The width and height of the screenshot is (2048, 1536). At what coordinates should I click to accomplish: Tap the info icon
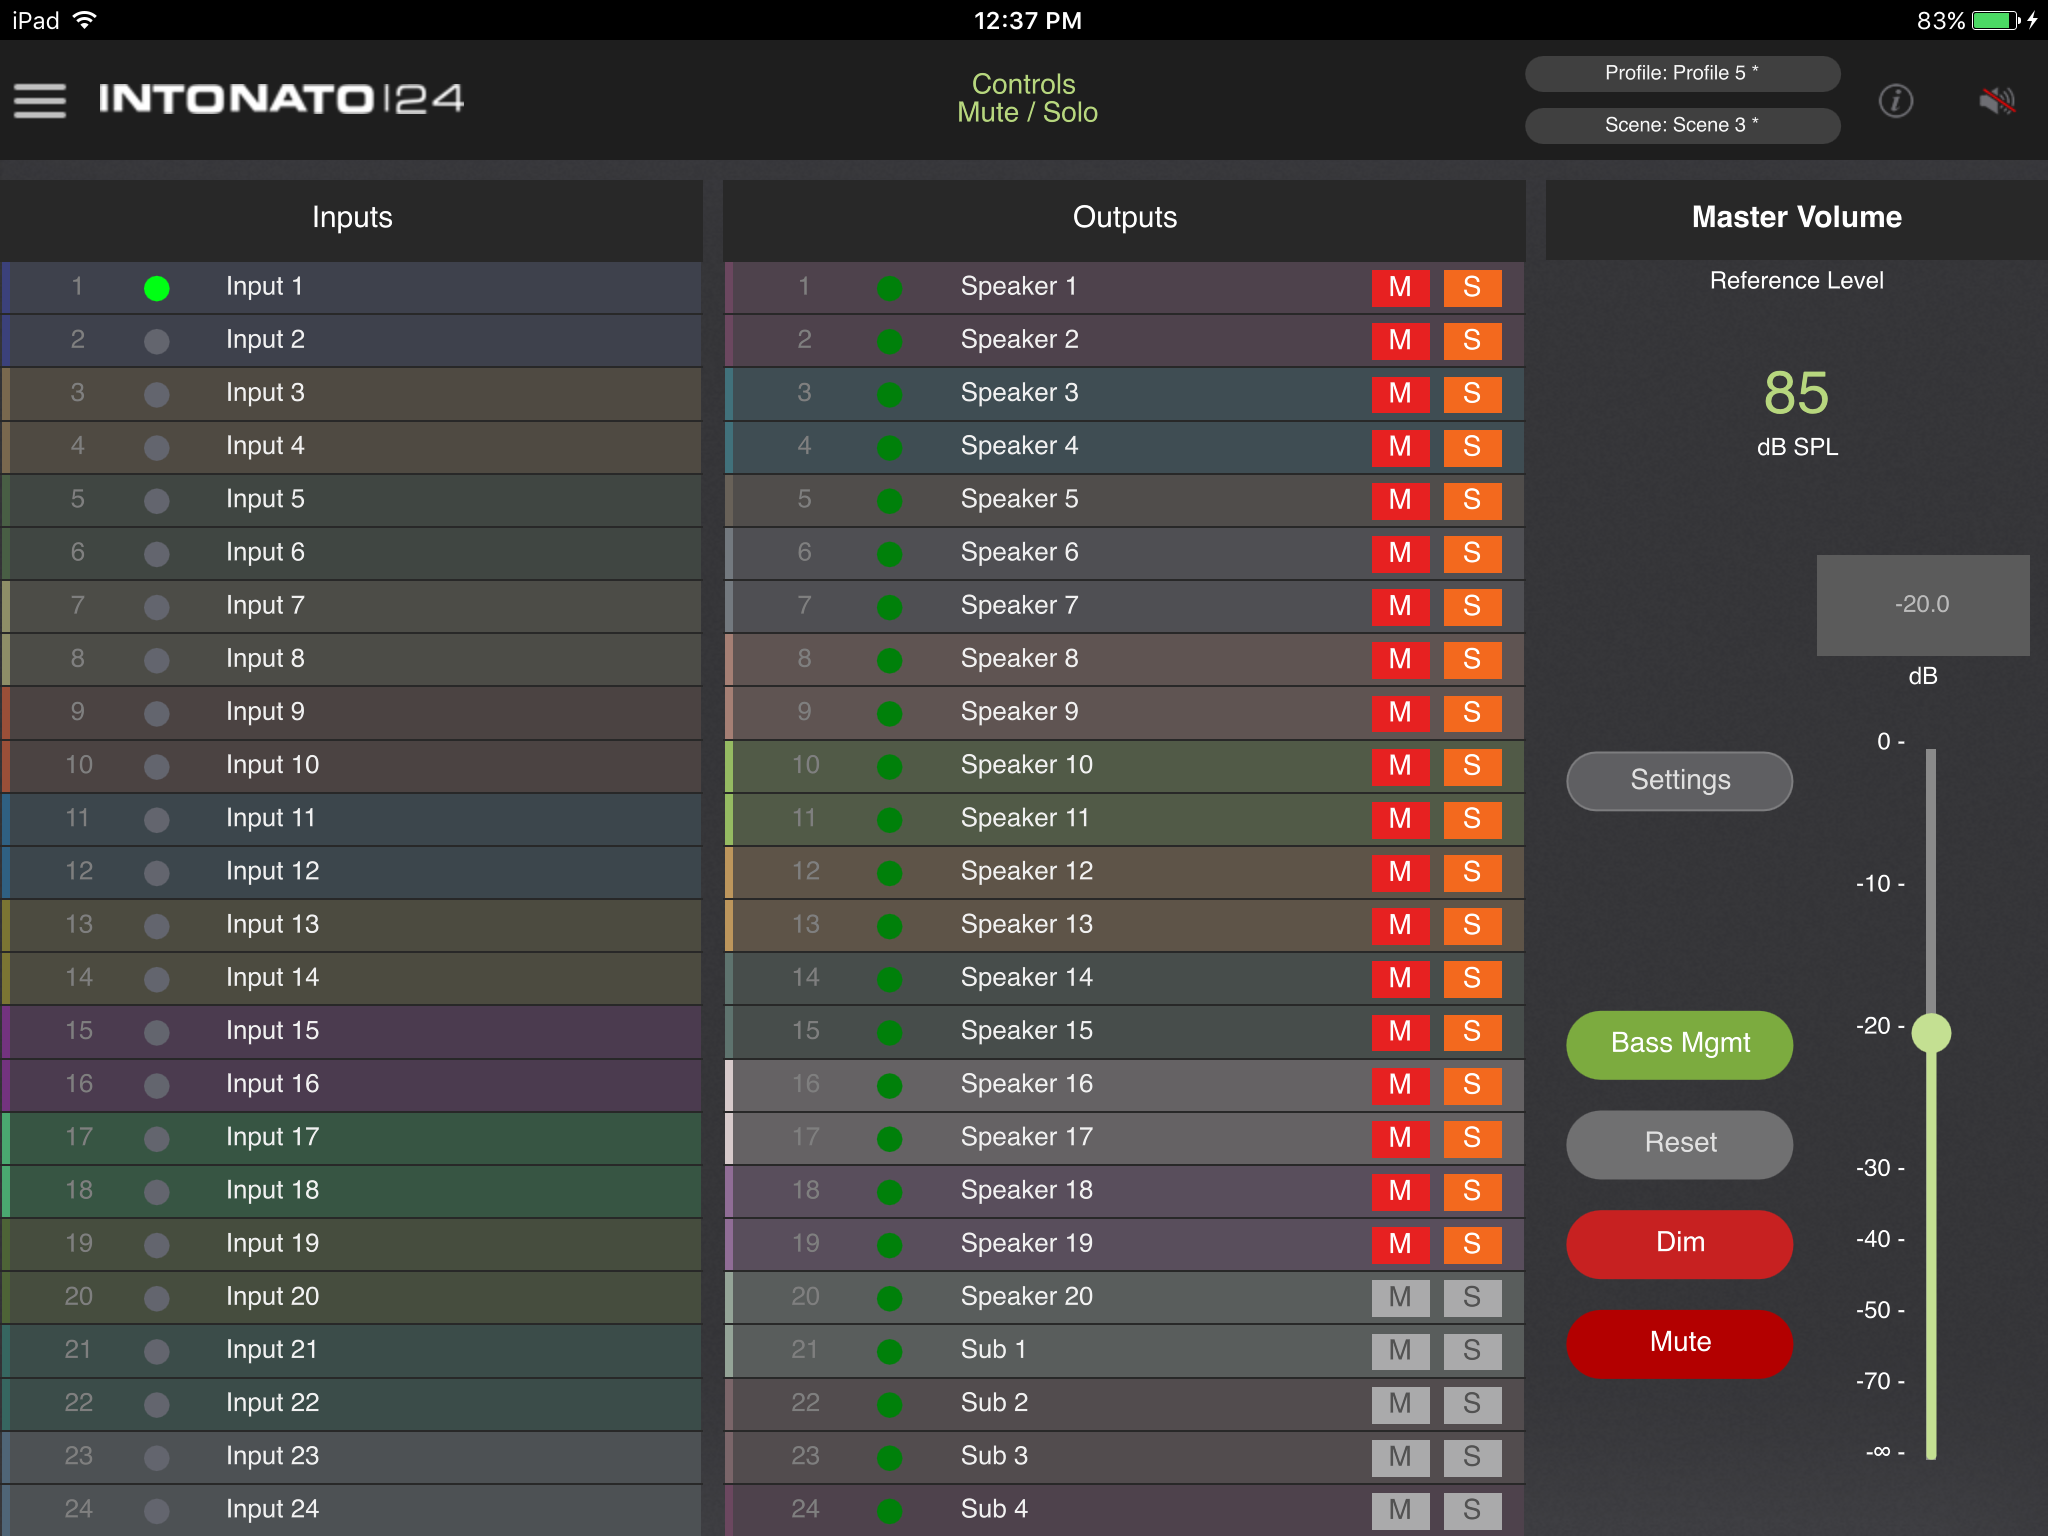(1895, 100)
